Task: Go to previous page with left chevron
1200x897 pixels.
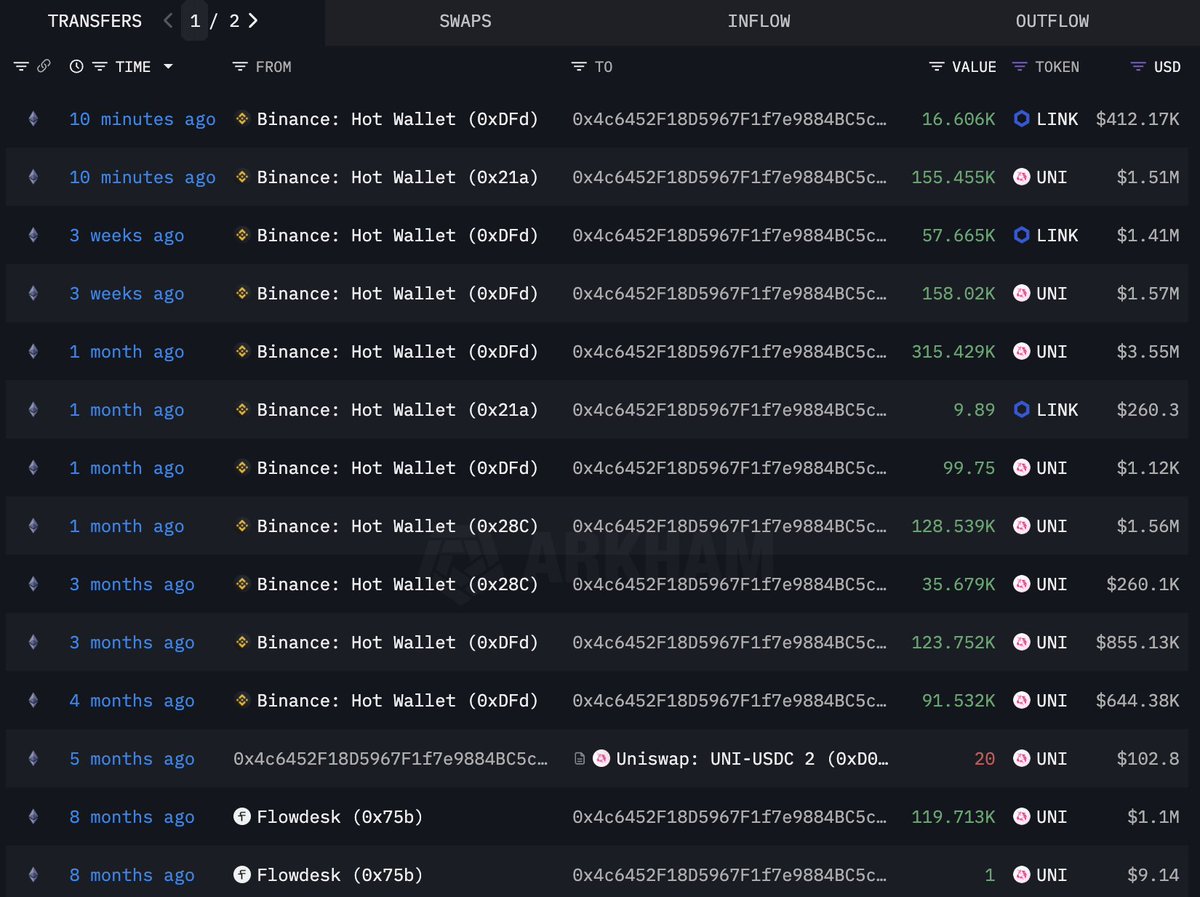Action: [168, 20]
